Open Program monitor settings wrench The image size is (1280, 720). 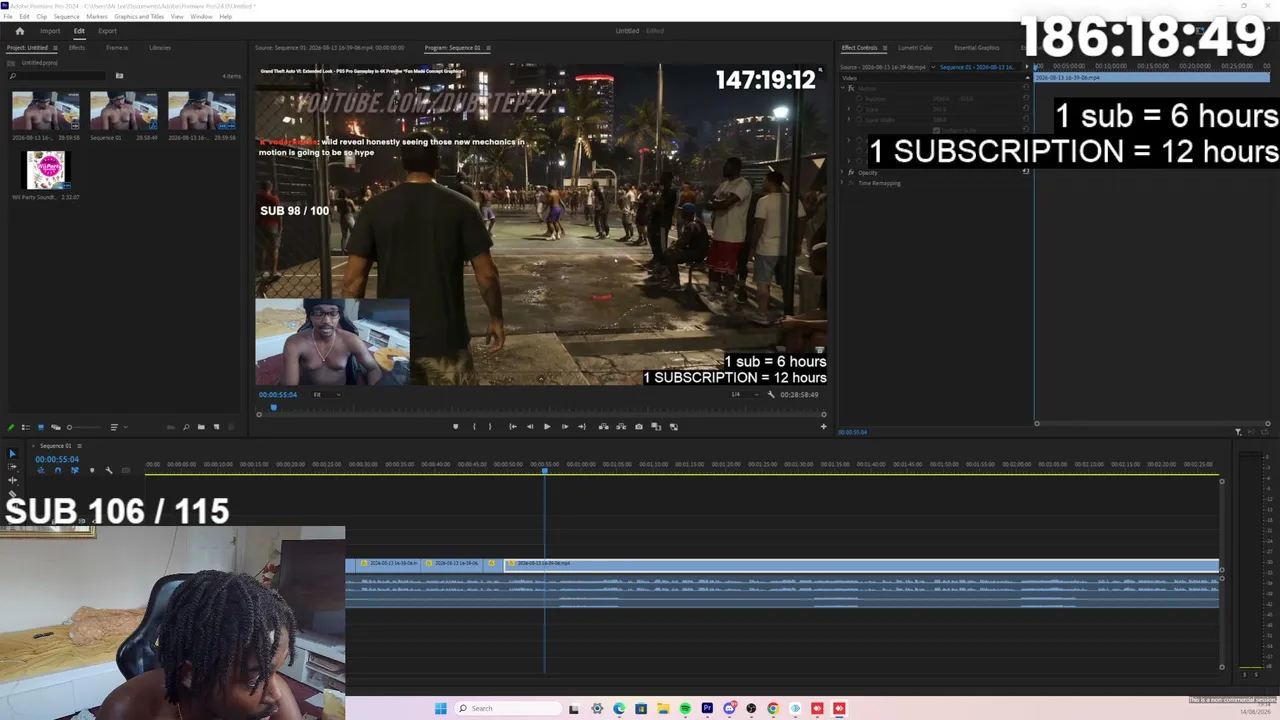tap(770, 394)
